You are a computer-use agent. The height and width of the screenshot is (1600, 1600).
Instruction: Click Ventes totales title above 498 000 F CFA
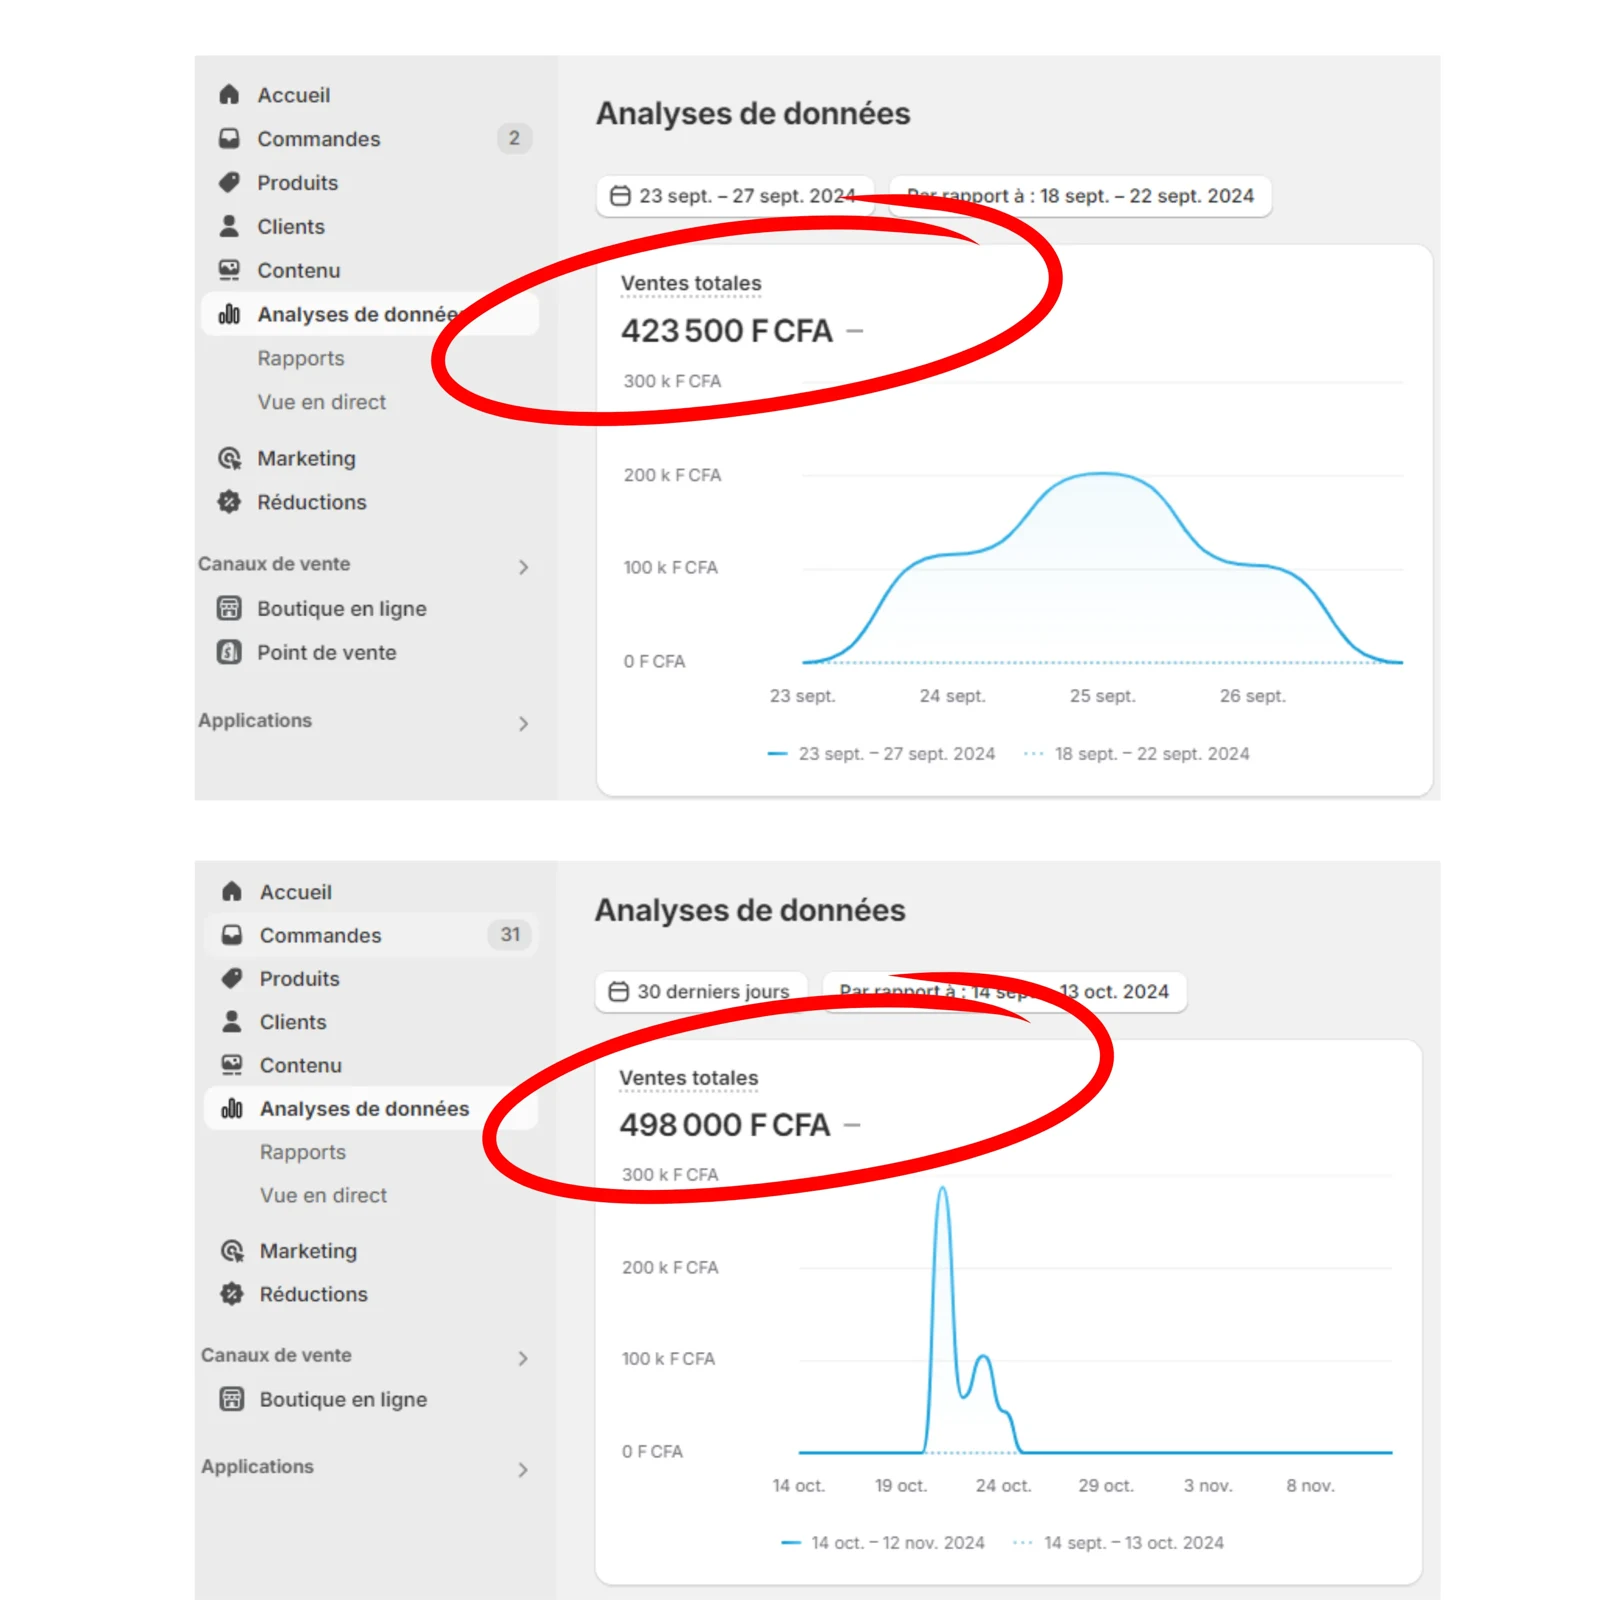coord(689,1078)
